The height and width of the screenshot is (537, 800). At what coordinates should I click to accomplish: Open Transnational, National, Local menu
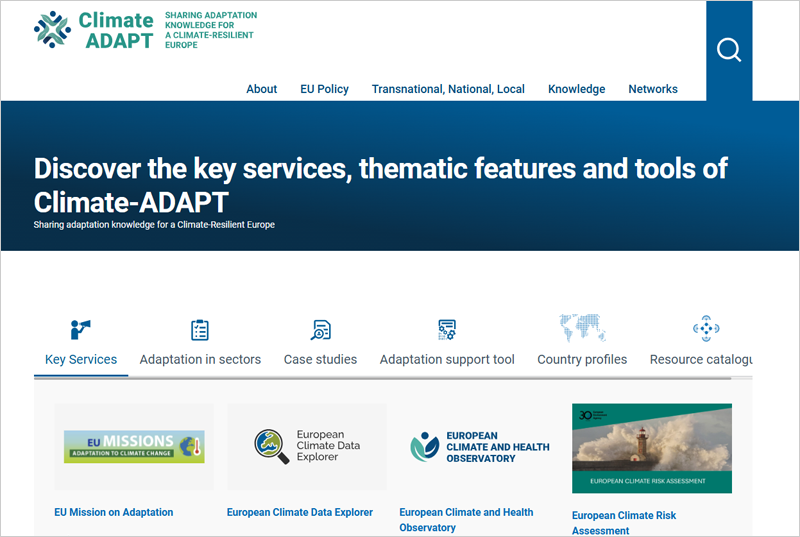point(448,89)
